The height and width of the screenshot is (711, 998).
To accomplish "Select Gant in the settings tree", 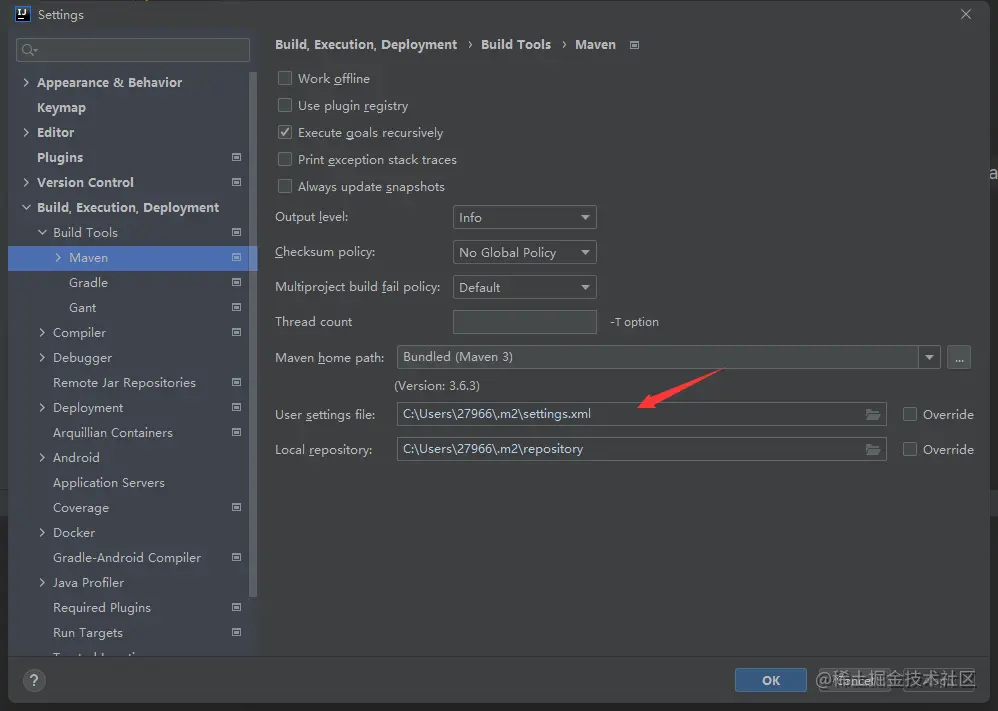I will (x=83, y=308).
